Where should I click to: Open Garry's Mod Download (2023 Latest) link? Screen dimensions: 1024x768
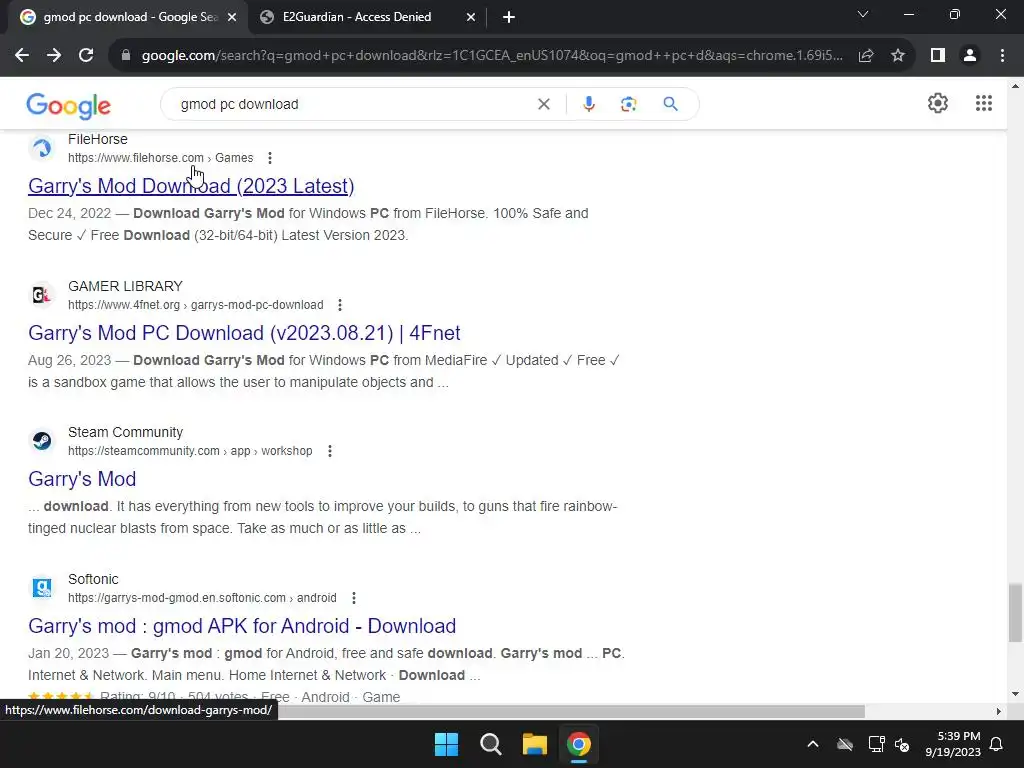pyautogui.click(x=191, y=186)
